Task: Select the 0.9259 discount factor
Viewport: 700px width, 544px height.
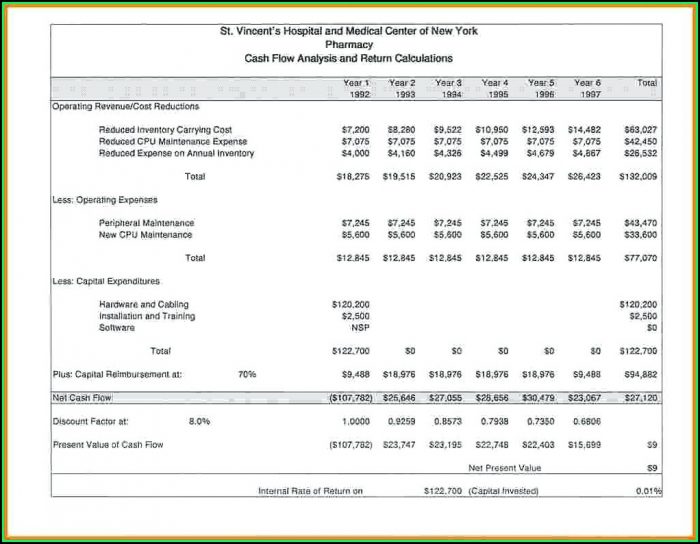Action: (x=401, y=421)
